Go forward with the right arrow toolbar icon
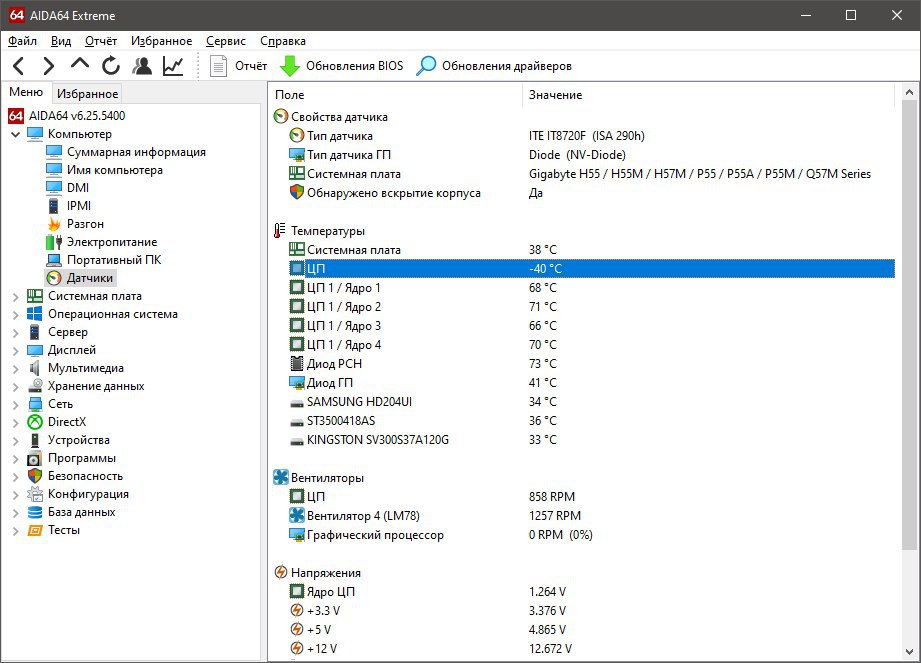Screen dimensions: 921x663 [49, 66]
